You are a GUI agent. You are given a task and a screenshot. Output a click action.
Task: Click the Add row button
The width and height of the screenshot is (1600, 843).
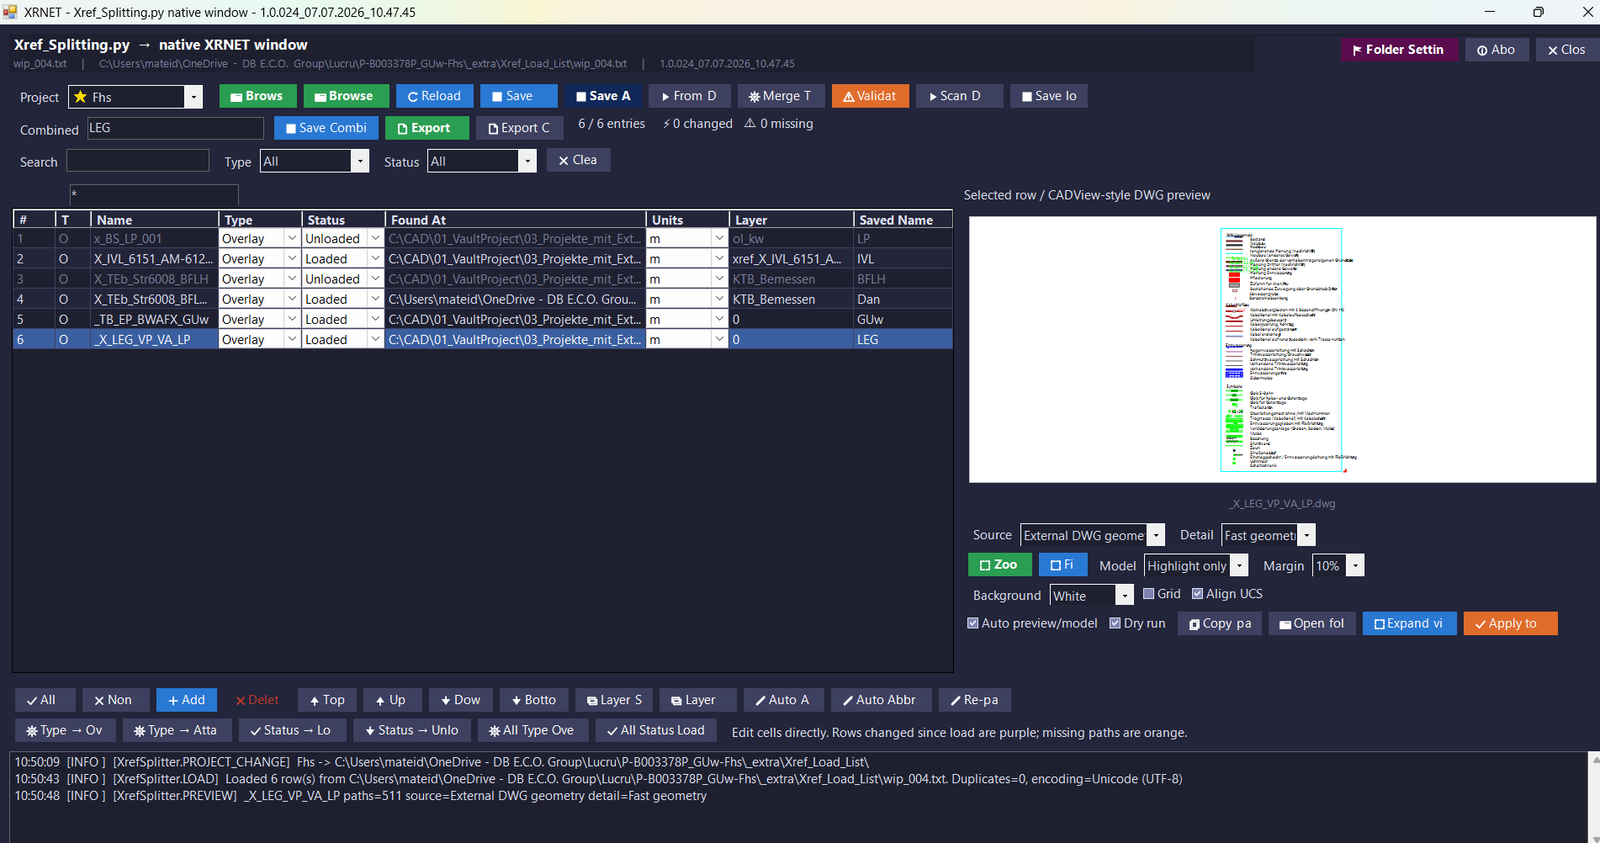click(186, 700)
